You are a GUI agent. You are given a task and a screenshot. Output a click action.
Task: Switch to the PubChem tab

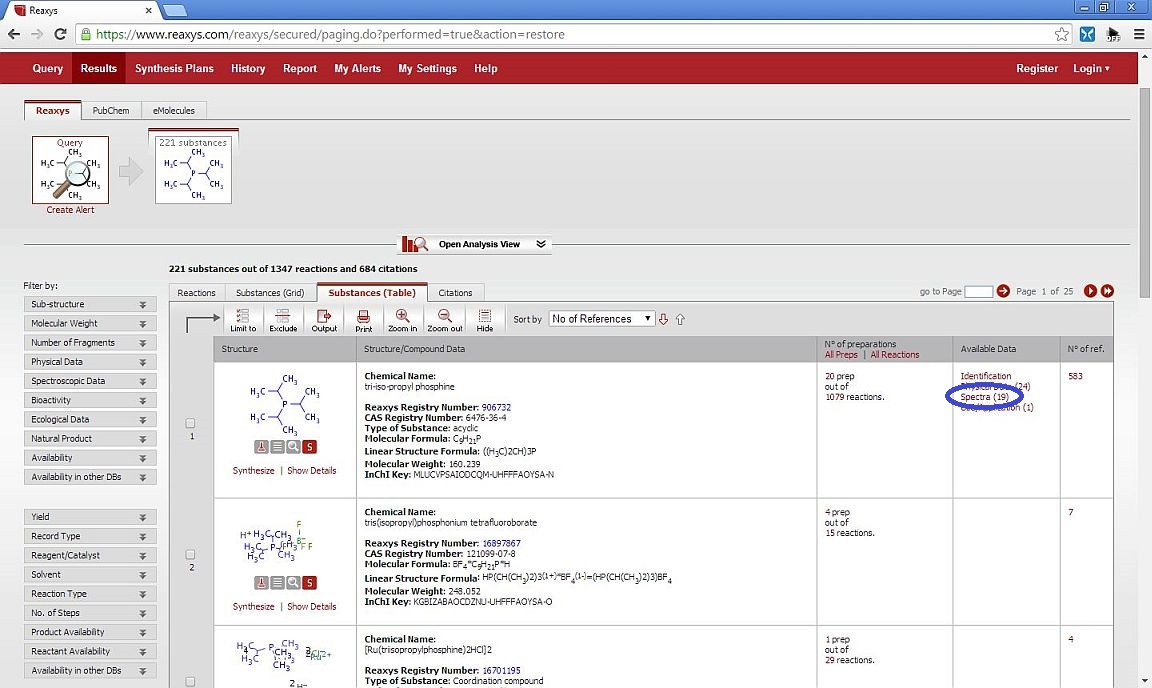(x=111, y=110)
